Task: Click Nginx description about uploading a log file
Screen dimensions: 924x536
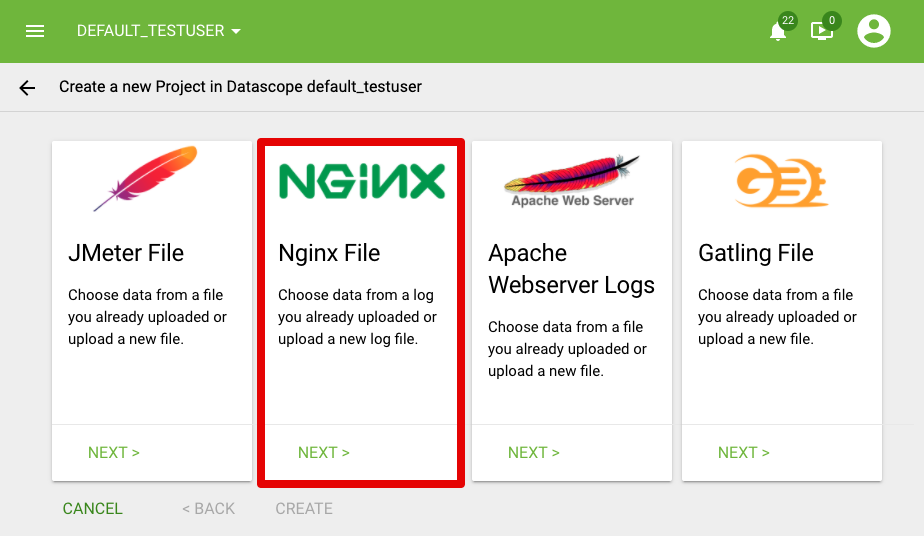Action: coord(358,317)
